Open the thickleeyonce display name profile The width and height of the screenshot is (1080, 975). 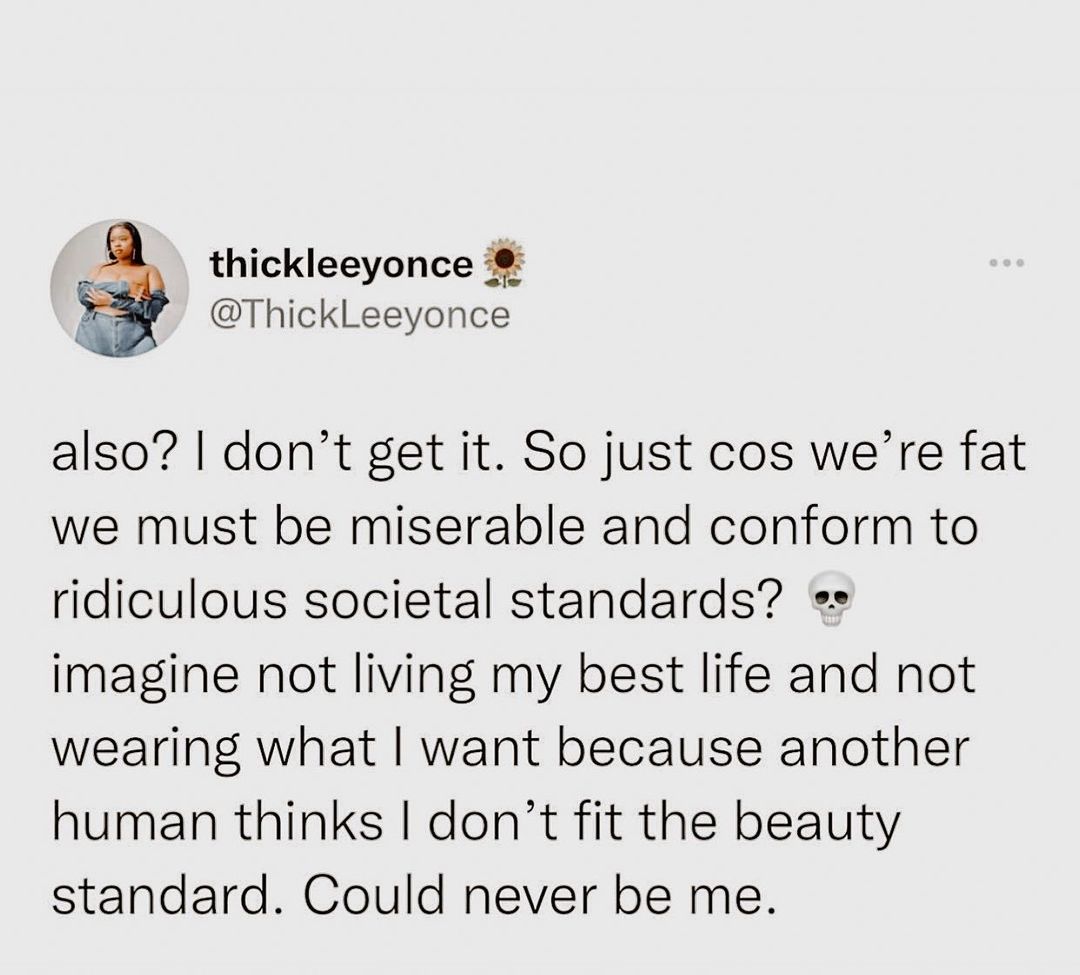pyautogui.click(x=342, y=264)
